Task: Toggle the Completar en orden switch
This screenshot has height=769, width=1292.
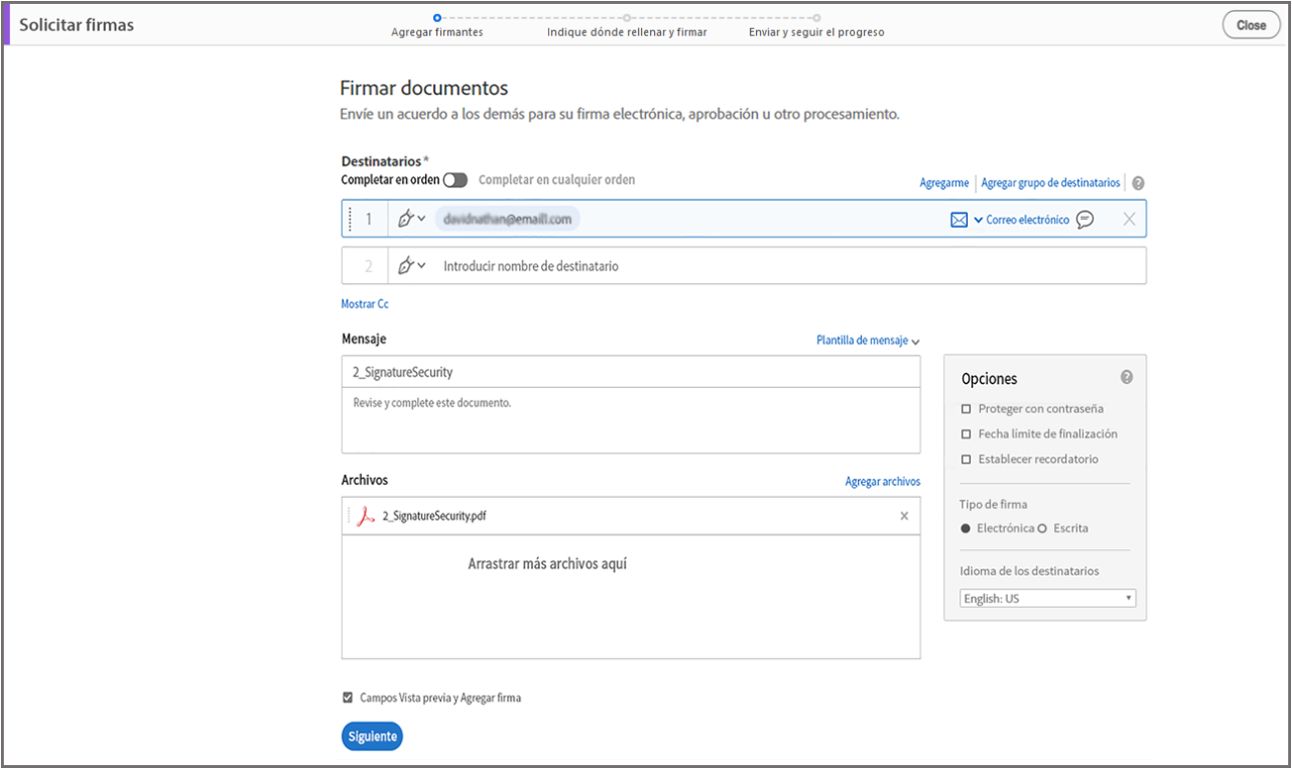Action: [455, 180]
